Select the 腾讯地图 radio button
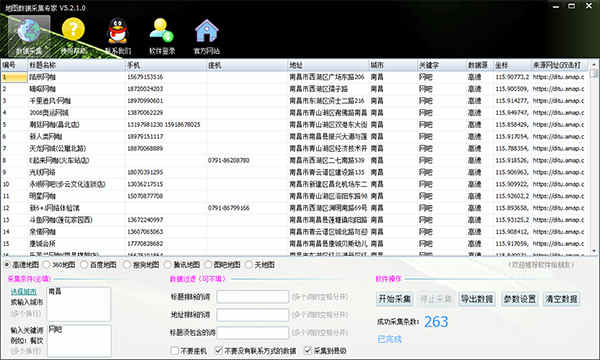This screenshot has height=360, width=600. point(168,264)
